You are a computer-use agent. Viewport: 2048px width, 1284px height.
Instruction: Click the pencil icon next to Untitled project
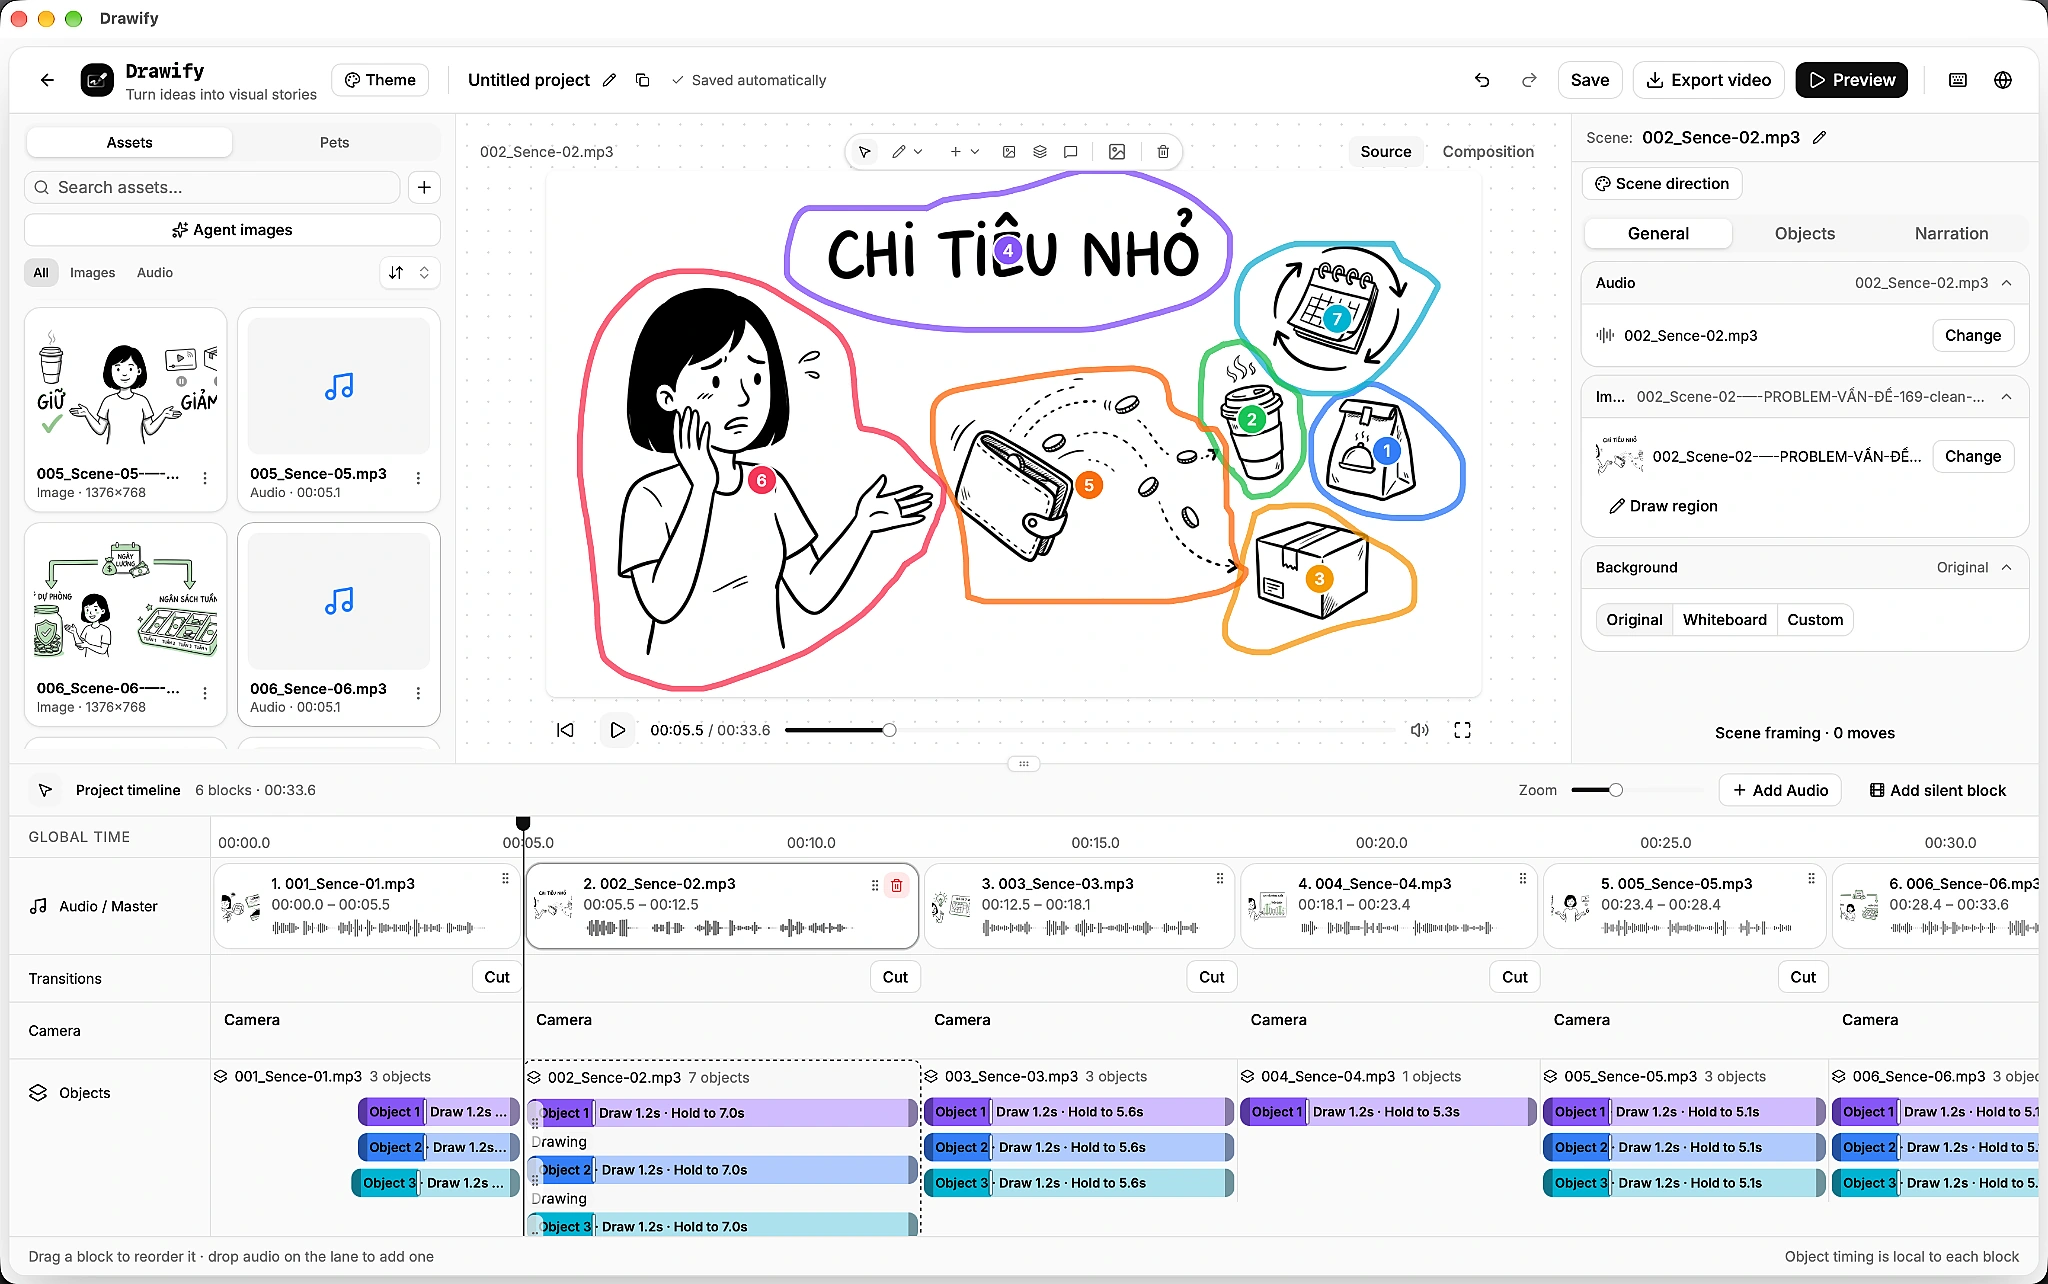point(609,80)
